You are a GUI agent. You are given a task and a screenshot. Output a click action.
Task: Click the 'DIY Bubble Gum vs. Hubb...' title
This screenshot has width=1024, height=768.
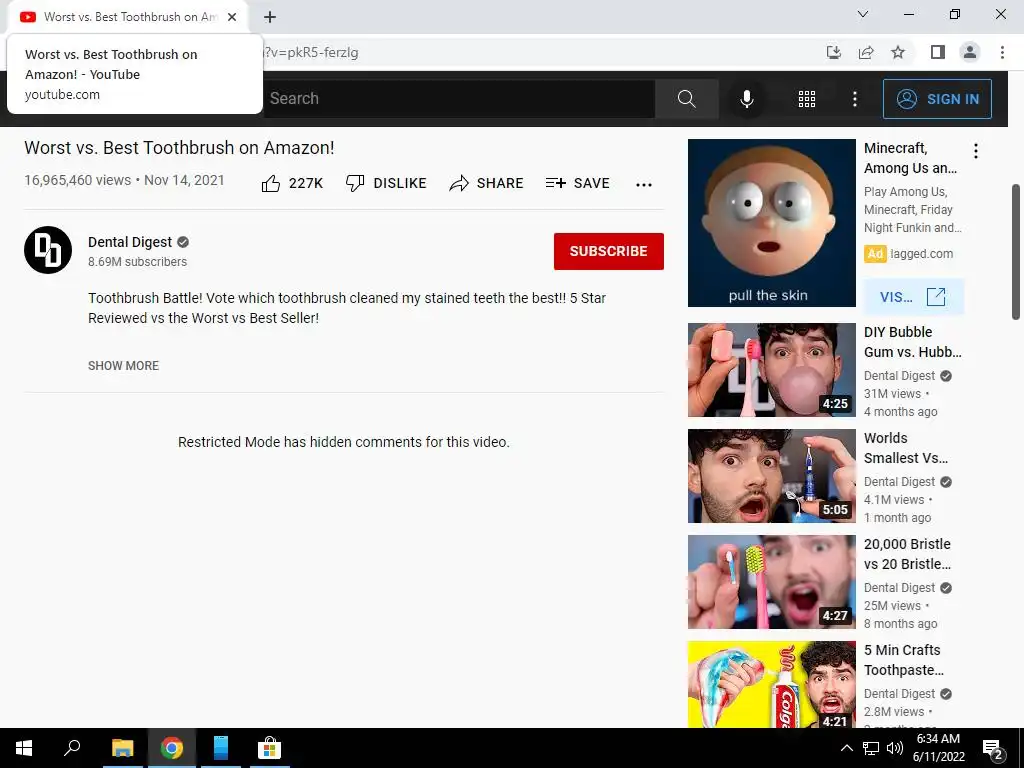(x=912, y=342)
